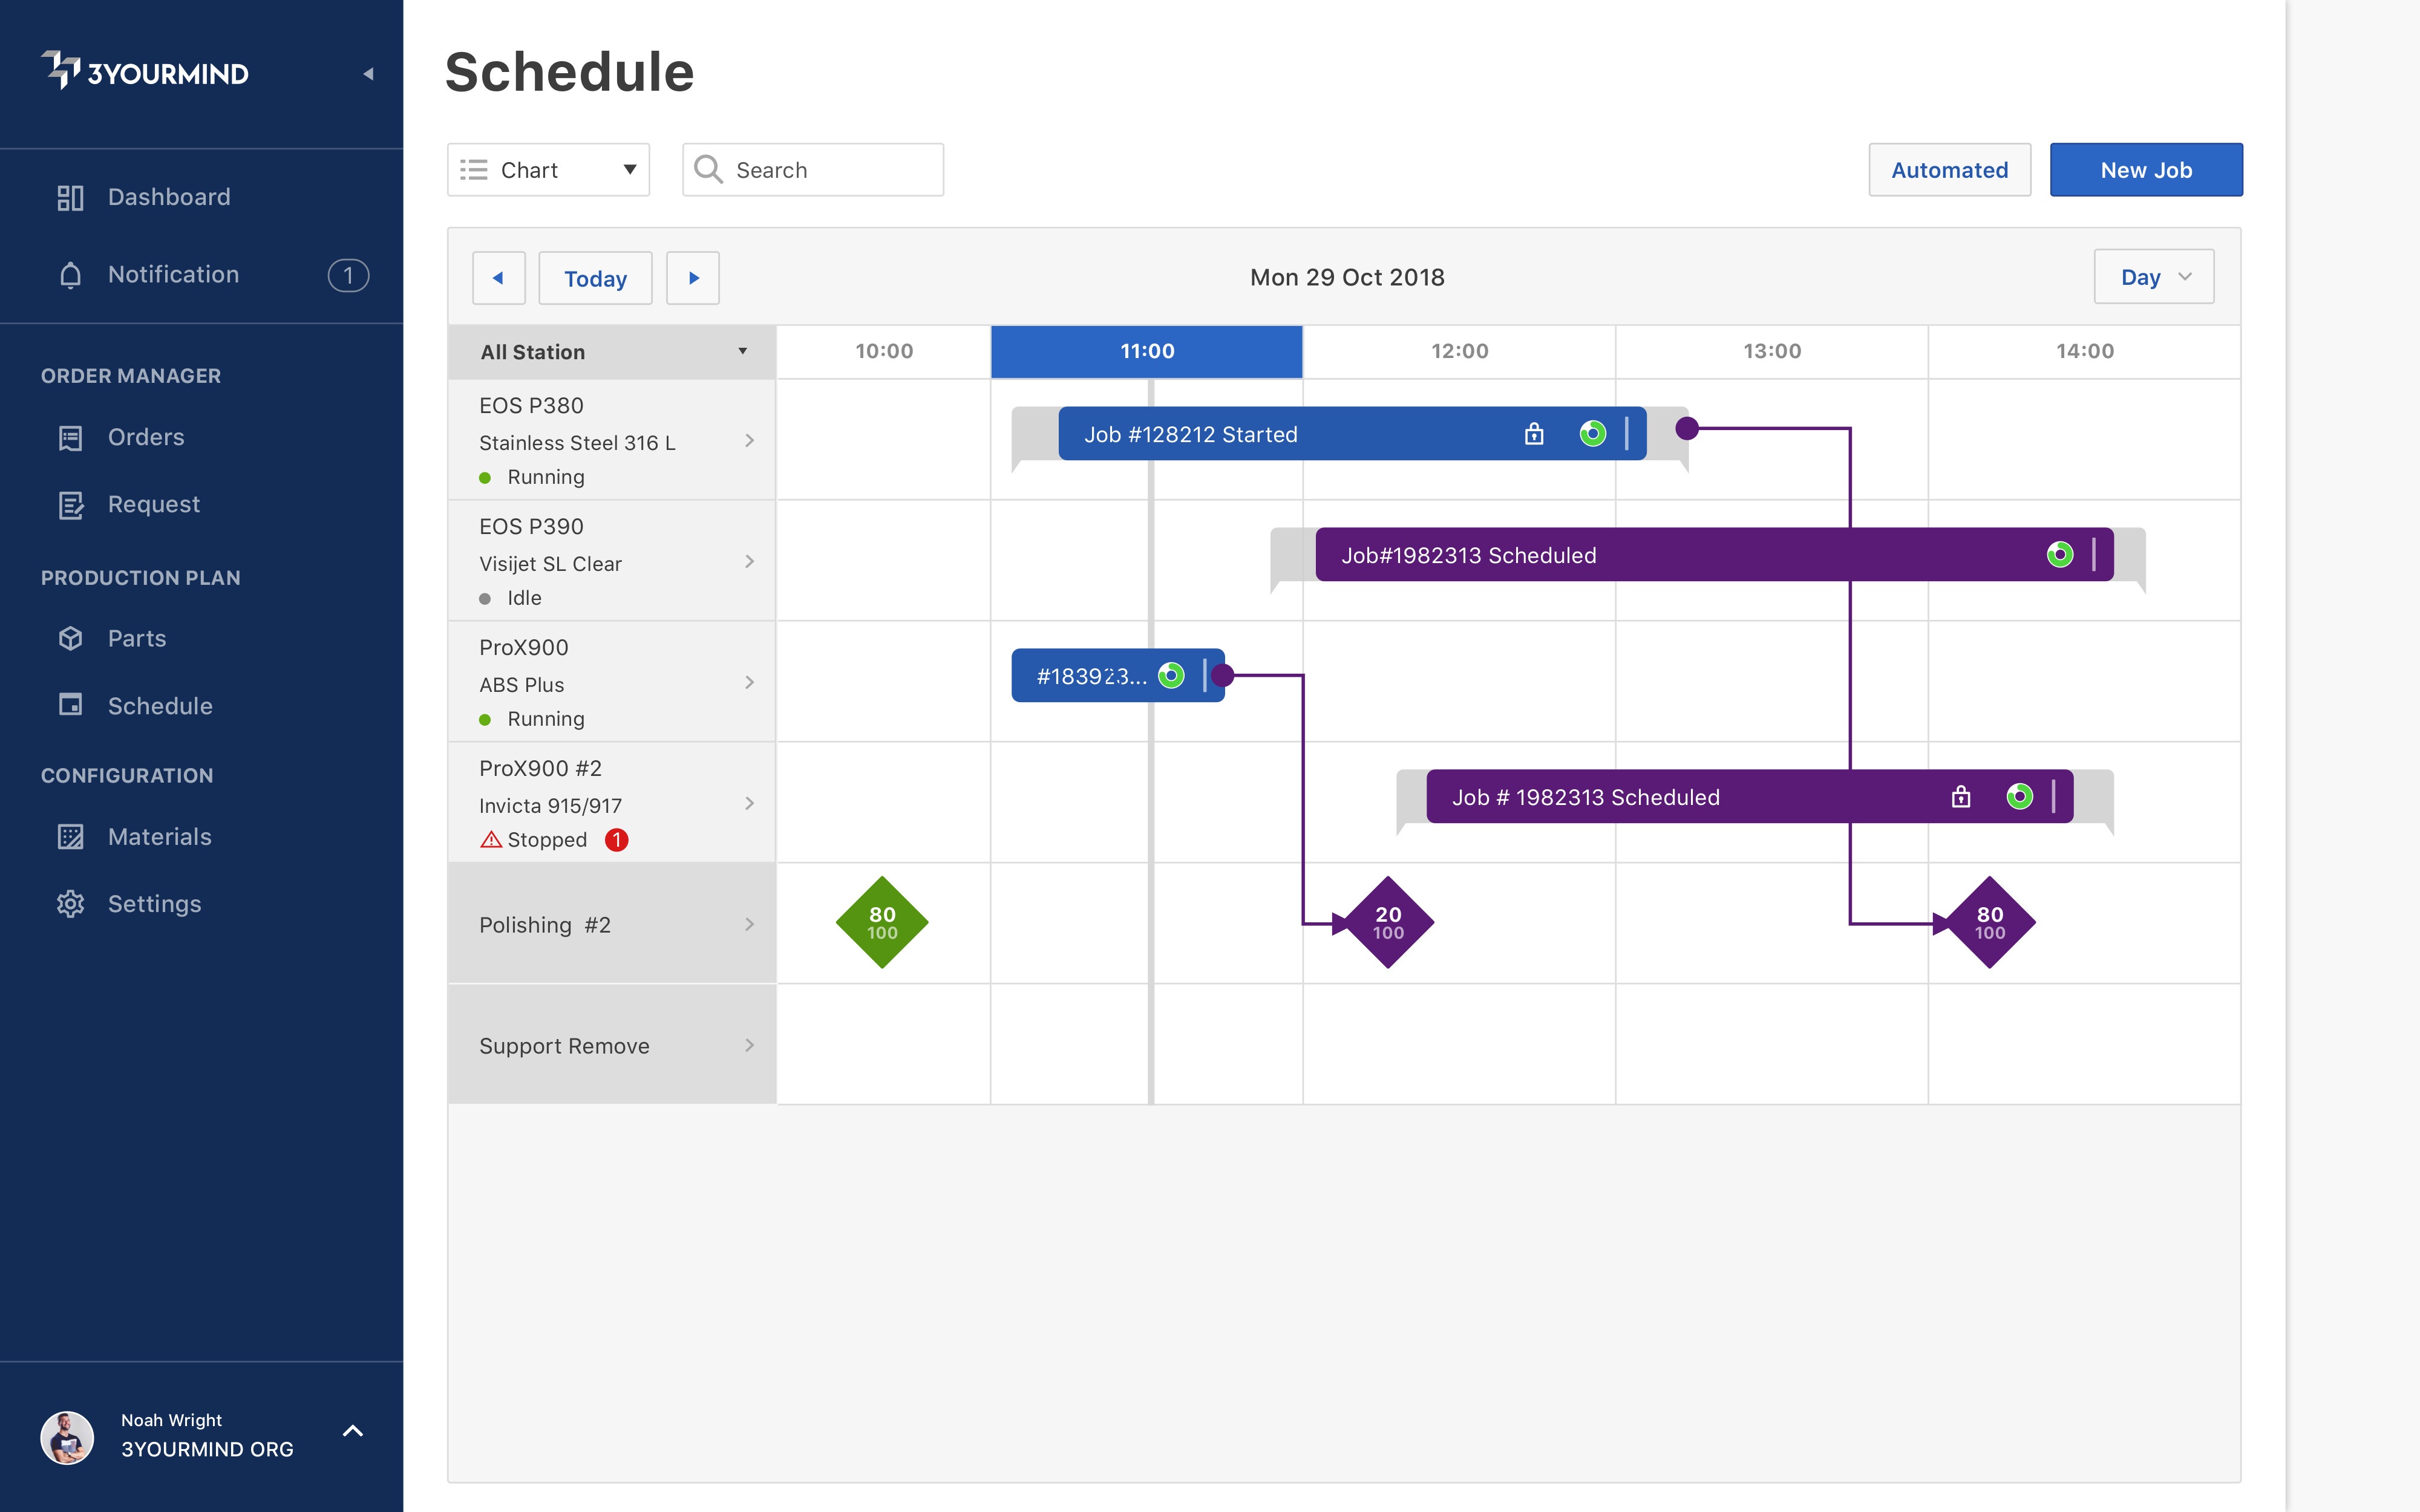
Task: Click the Today button in the timeline
Action: coord(595,278)
